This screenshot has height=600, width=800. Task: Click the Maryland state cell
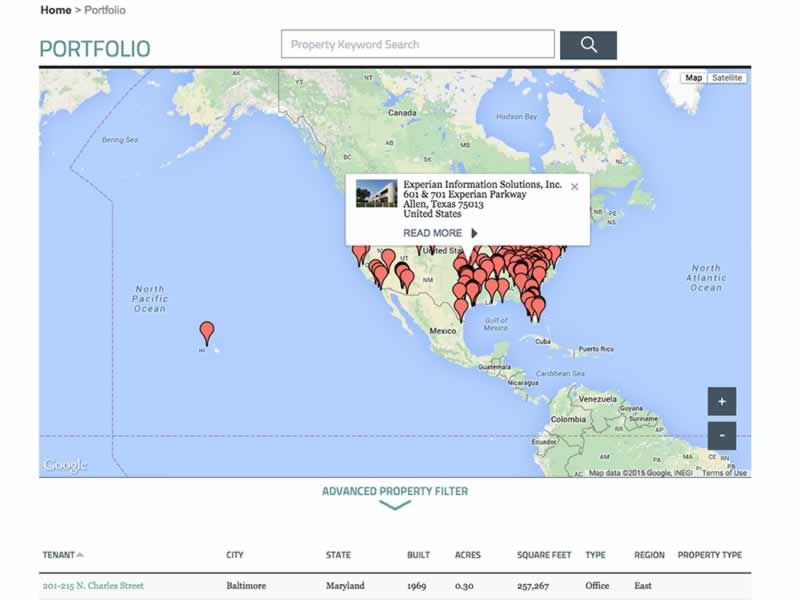click(345, 586)
